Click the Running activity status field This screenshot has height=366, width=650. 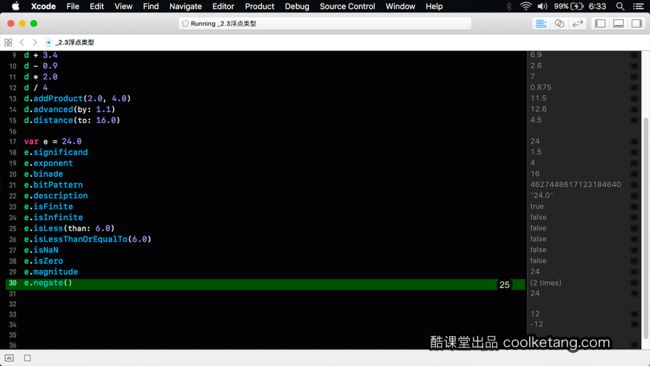click(x=325, y=24)
